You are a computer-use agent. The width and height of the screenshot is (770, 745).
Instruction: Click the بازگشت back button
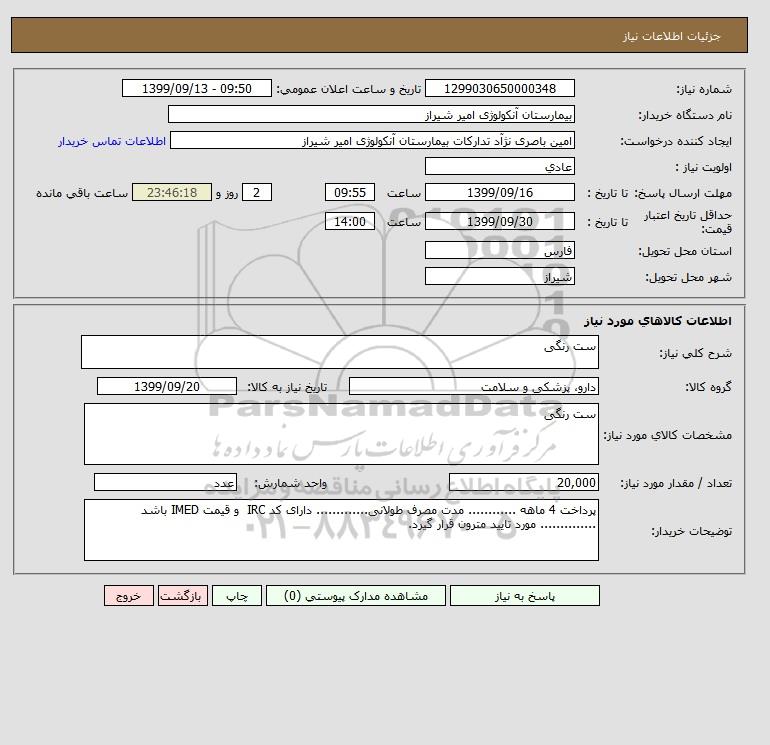pos(183,595)
